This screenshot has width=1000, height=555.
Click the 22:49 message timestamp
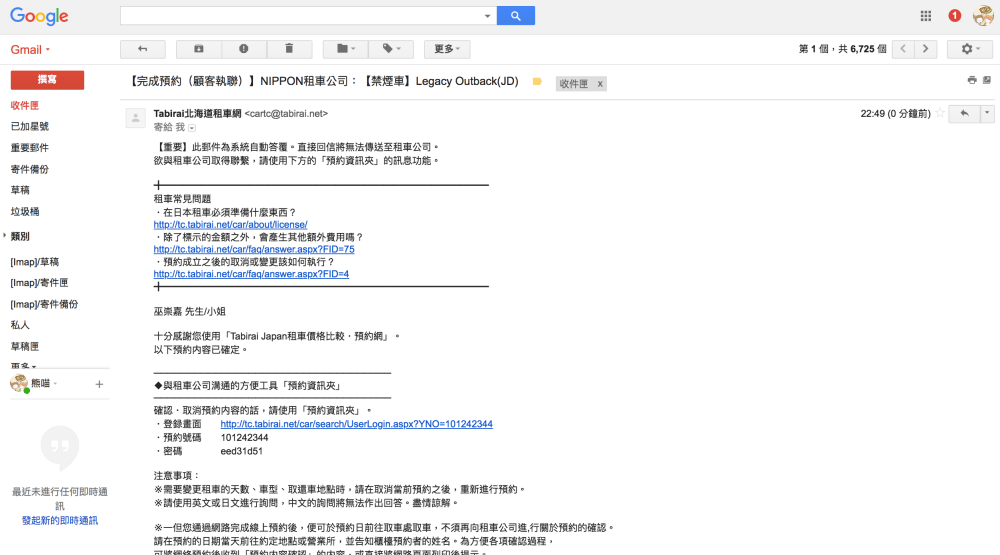(895, 114)
